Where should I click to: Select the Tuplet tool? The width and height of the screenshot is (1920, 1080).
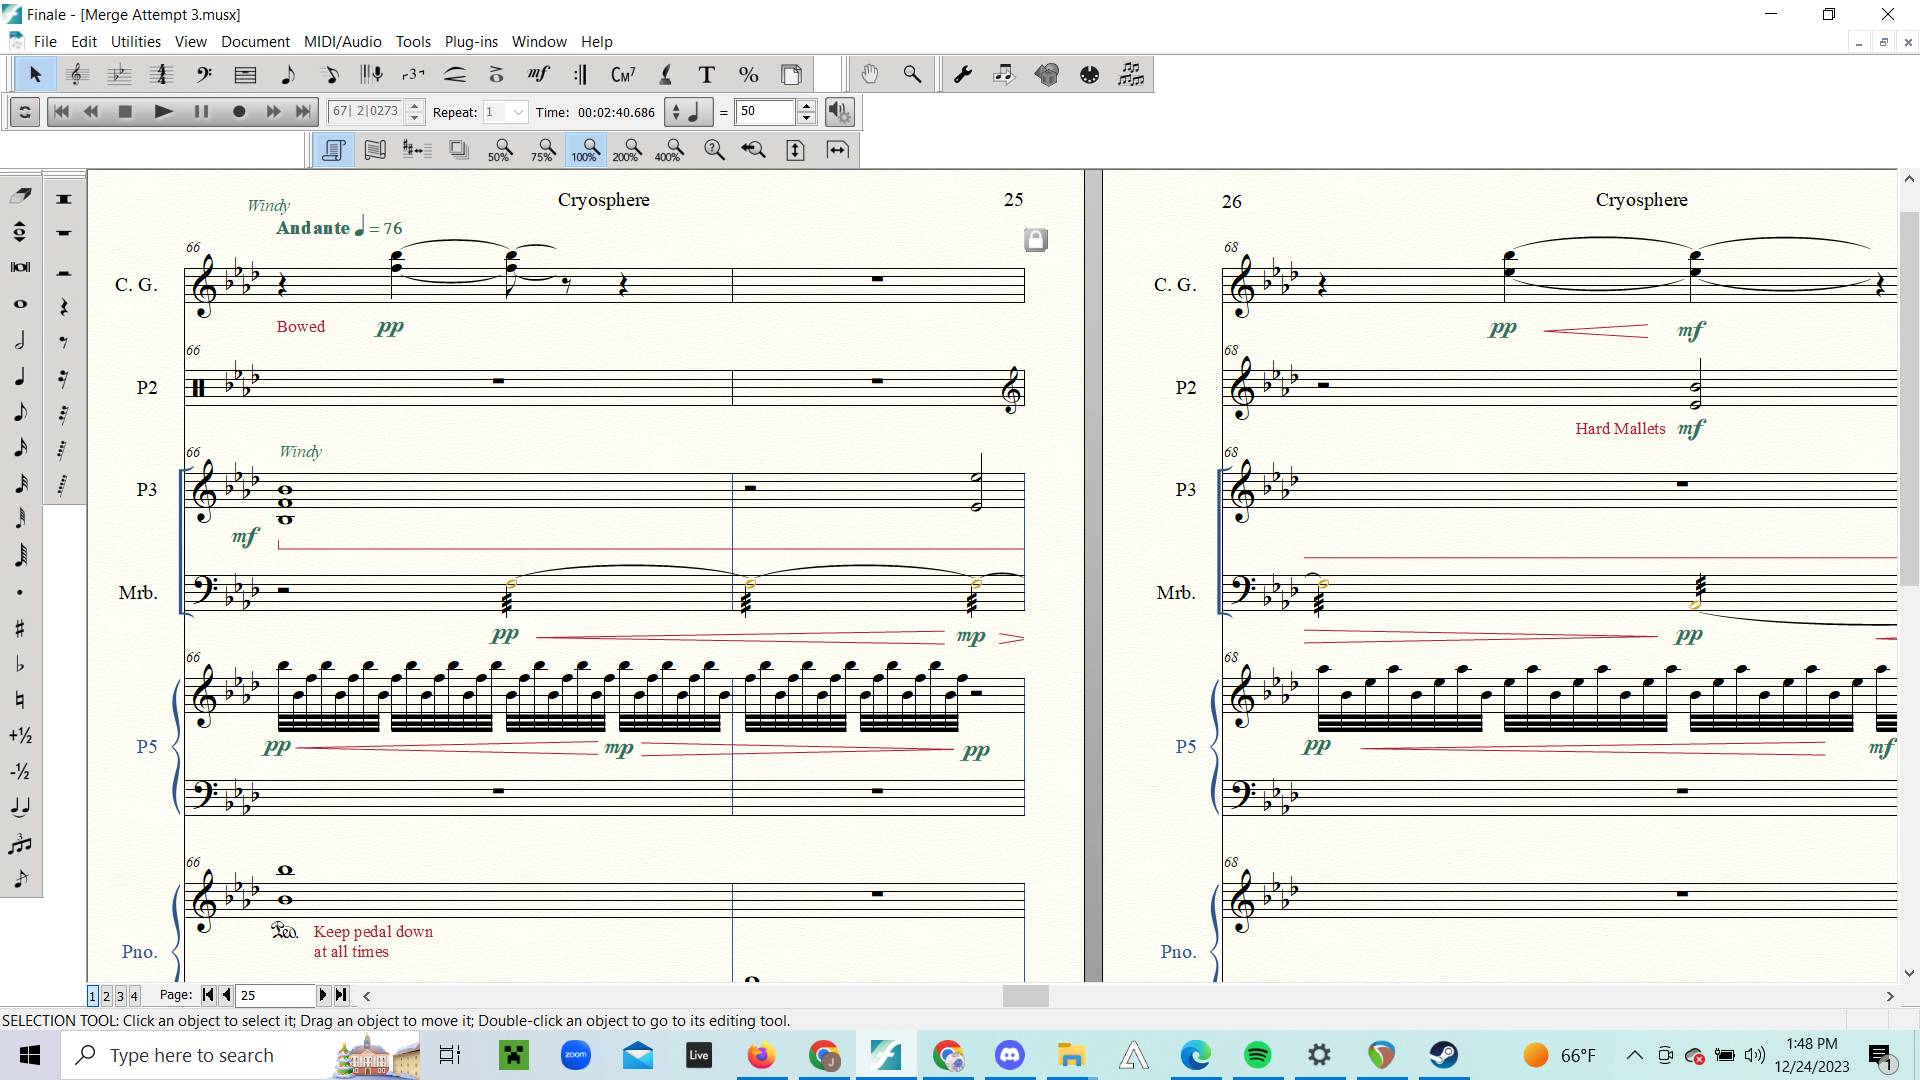(x=413, y=75)
